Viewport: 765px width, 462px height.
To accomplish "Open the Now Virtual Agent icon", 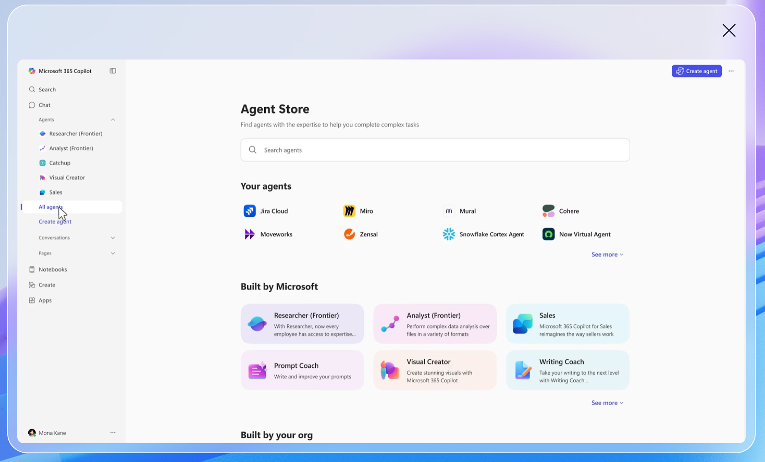I will (548, 234).
